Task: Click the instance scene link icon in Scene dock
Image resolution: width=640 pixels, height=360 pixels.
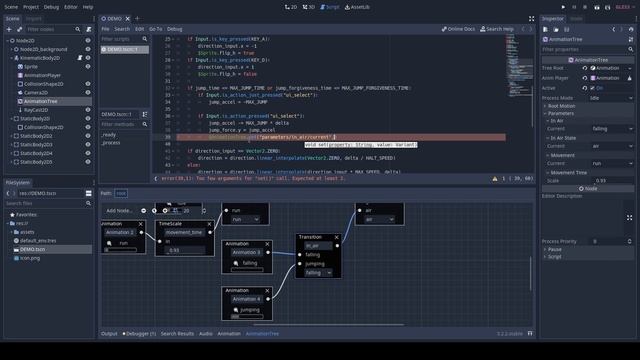Action: coord(19,29)
